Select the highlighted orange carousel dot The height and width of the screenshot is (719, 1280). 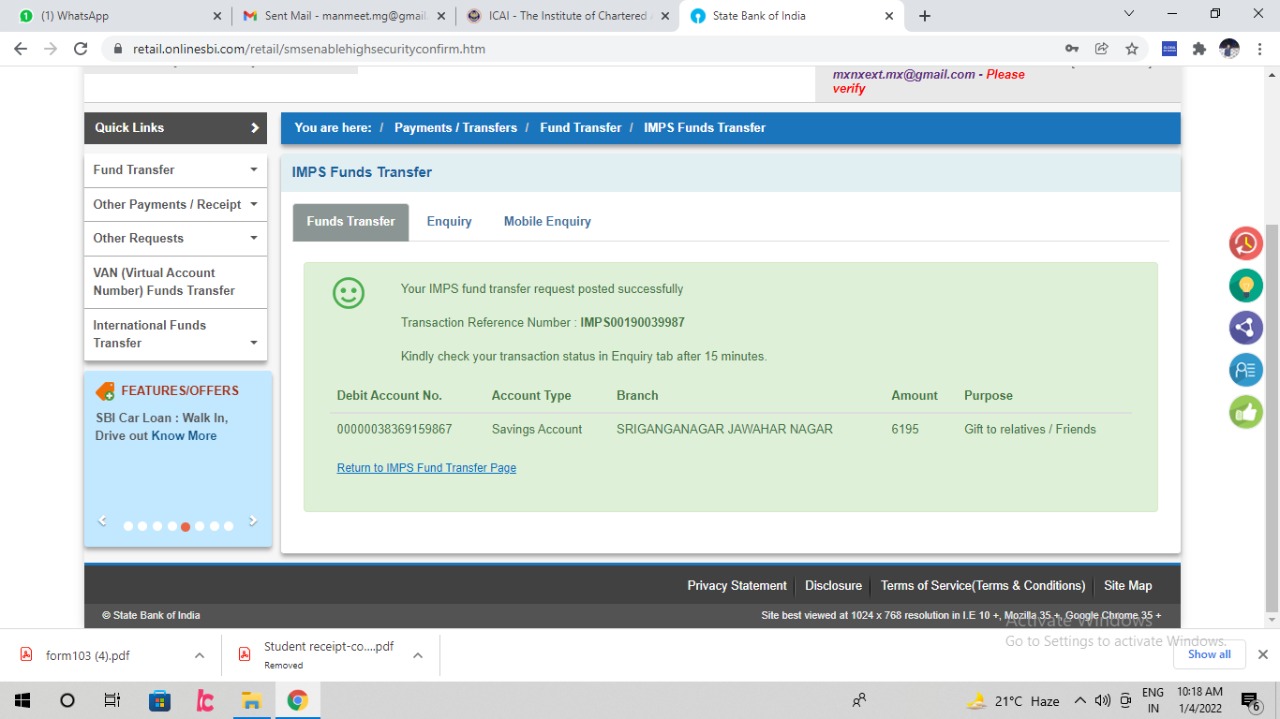click(185, 526)
